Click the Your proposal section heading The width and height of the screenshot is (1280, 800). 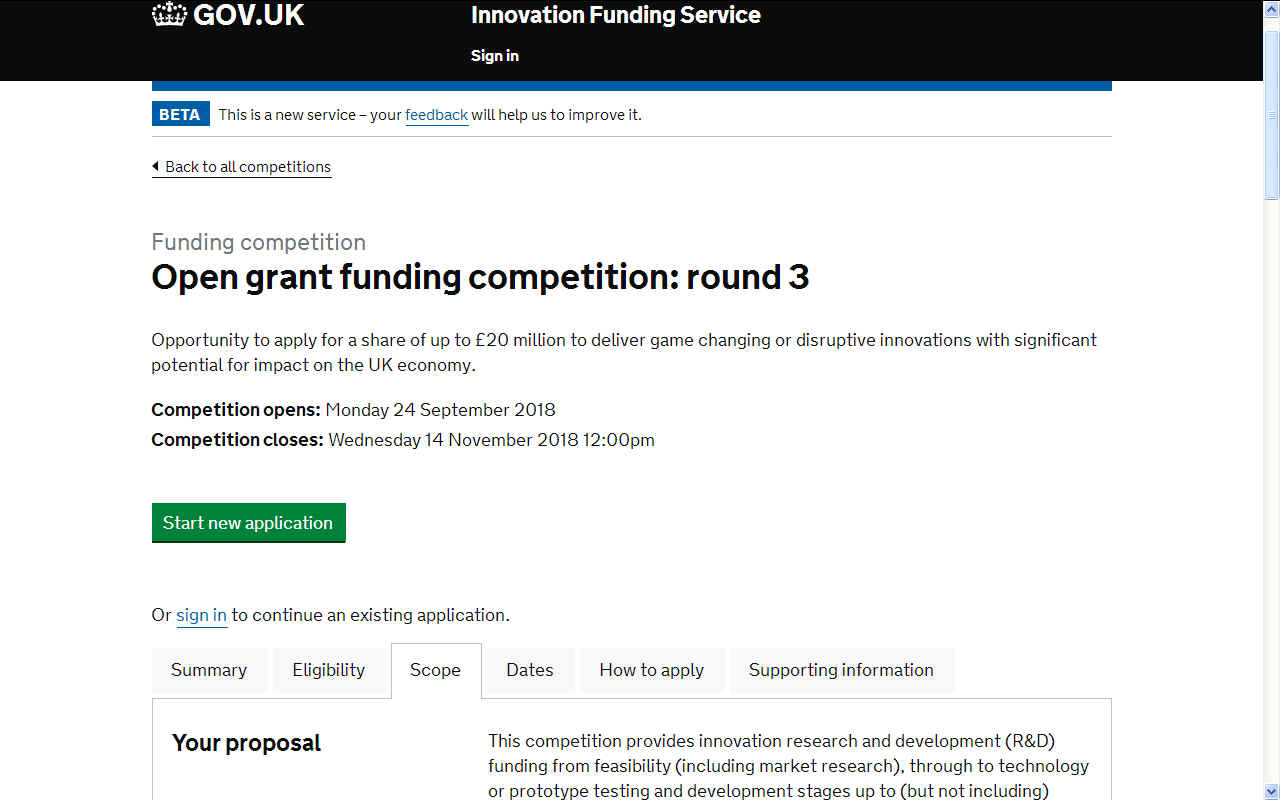[246, 743]
